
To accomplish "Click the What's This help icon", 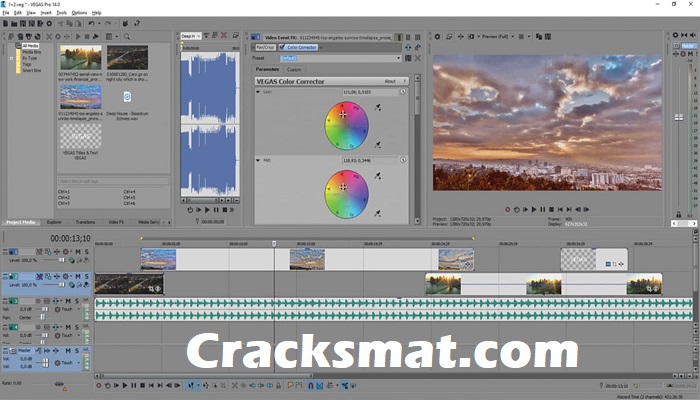I will click(x=137, y=23).
